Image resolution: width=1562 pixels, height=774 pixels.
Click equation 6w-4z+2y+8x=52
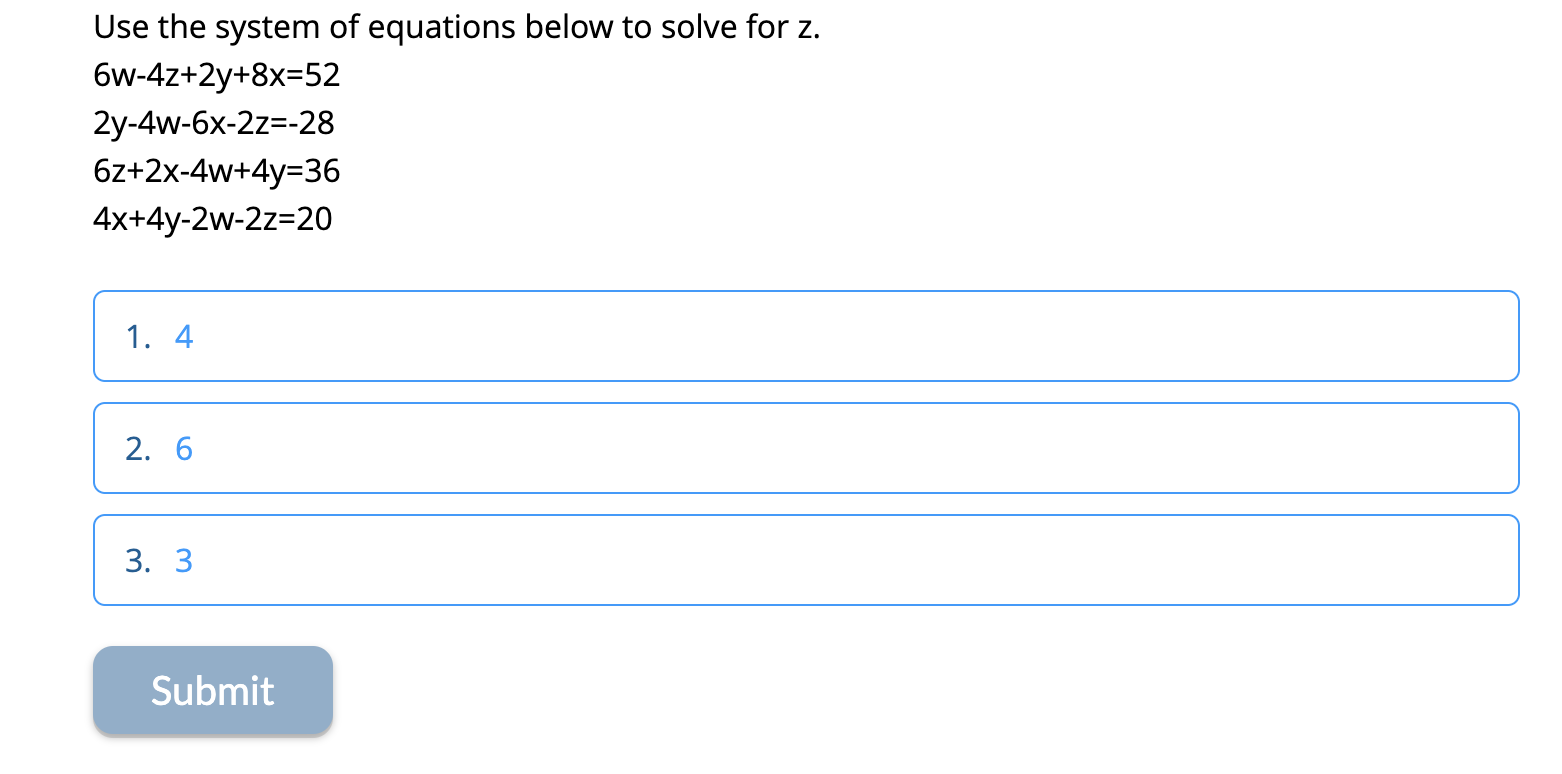tap(216, 75)
